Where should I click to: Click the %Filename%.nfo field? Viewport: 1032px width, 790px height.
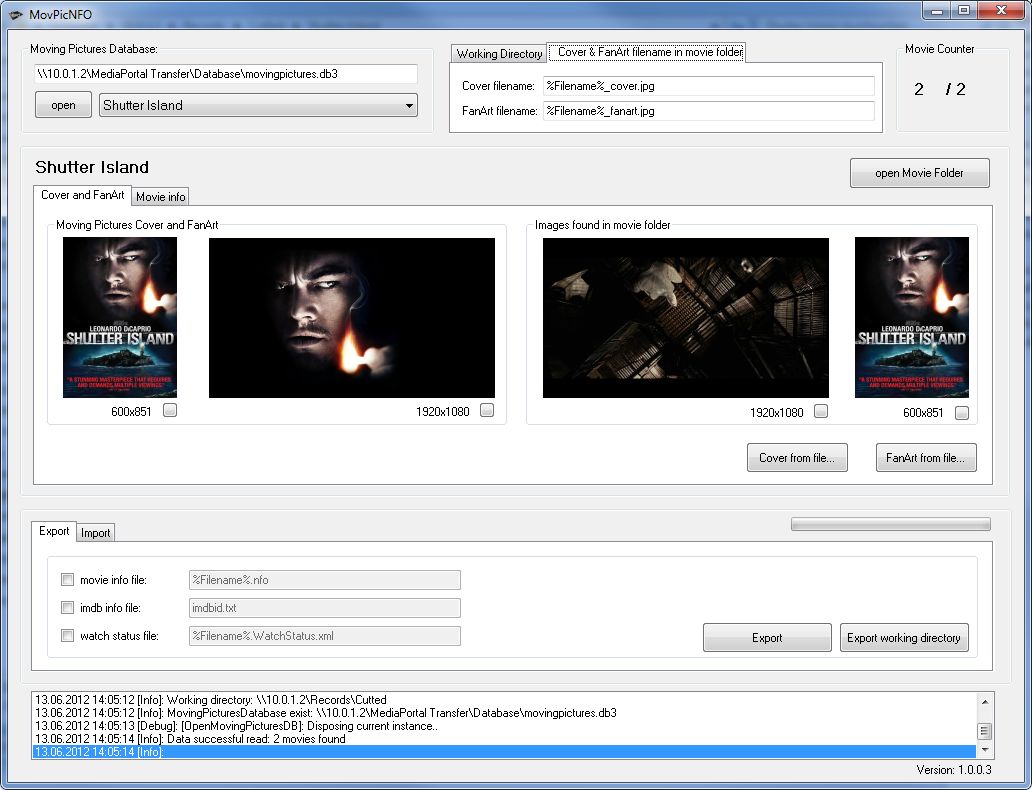(x=324, y=580)
